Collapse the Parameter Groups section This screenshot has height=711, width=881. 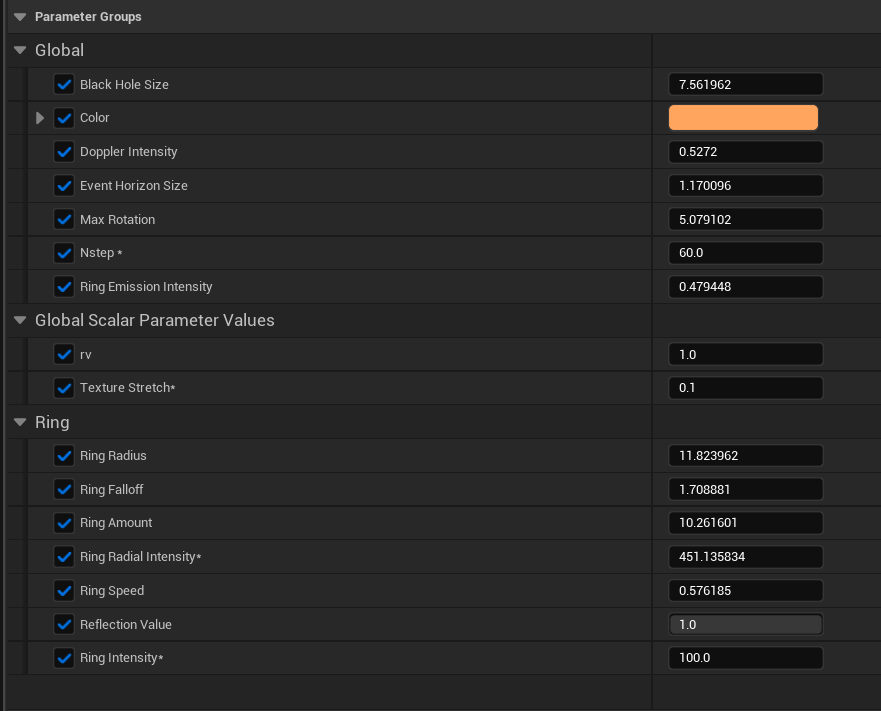pyautogui.click(x=20, y=17)
